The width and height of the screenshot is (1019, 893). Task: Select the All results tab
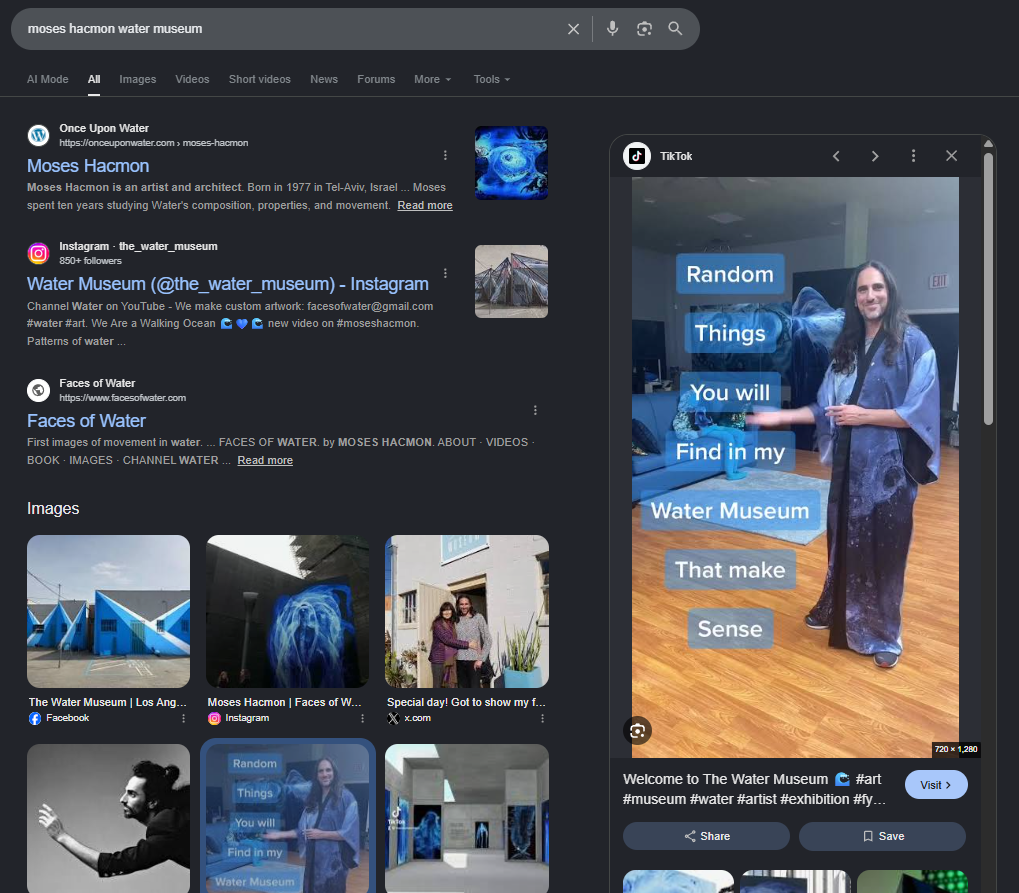94,79
